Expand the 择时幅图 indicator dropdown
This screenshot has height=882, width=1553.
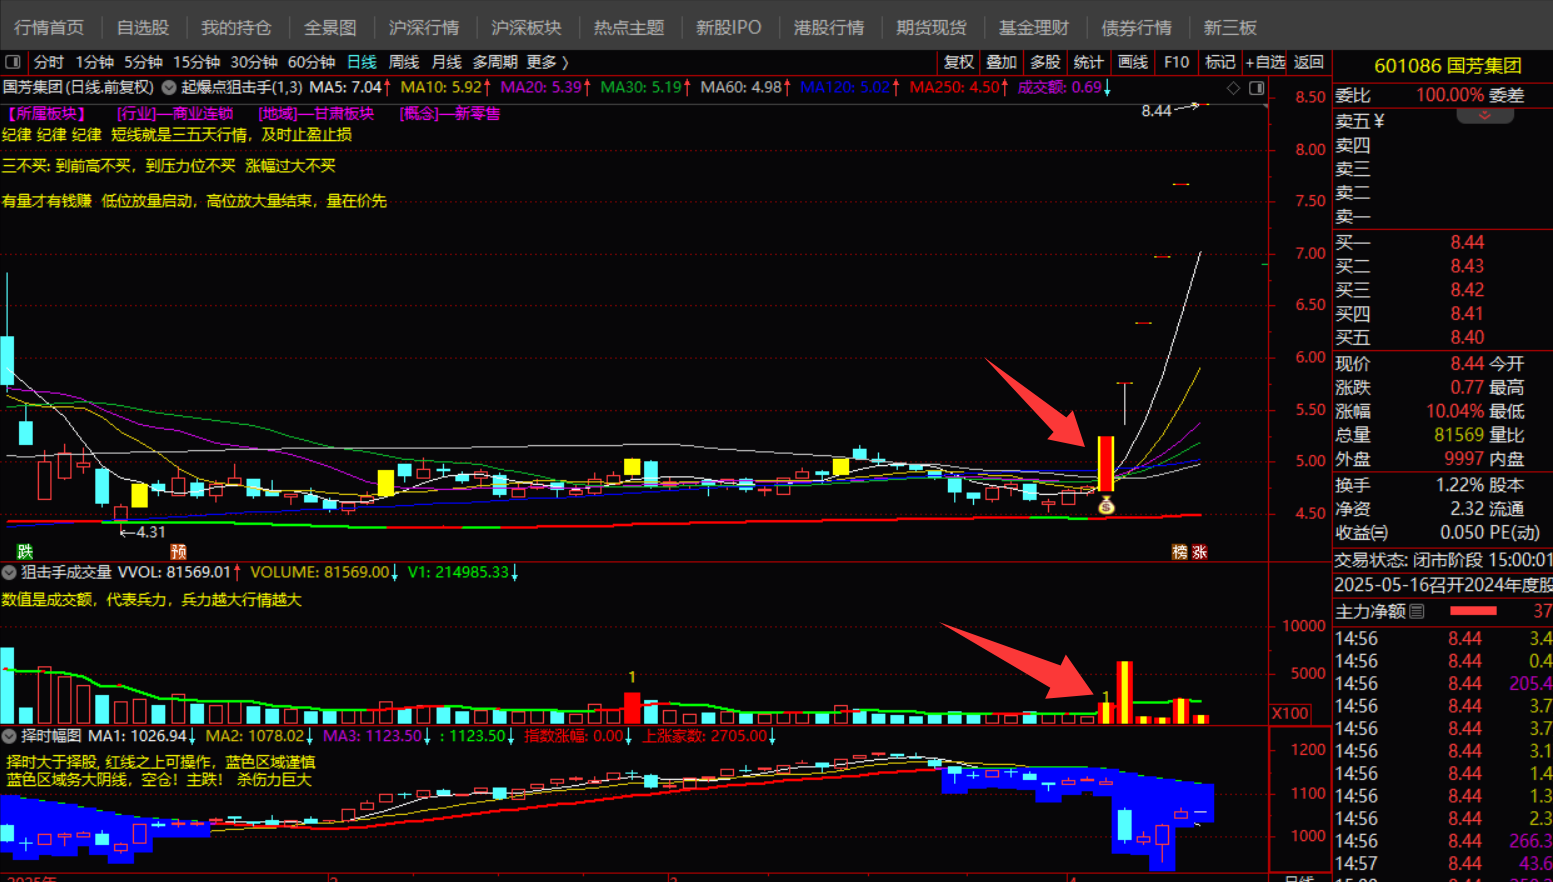10,736
